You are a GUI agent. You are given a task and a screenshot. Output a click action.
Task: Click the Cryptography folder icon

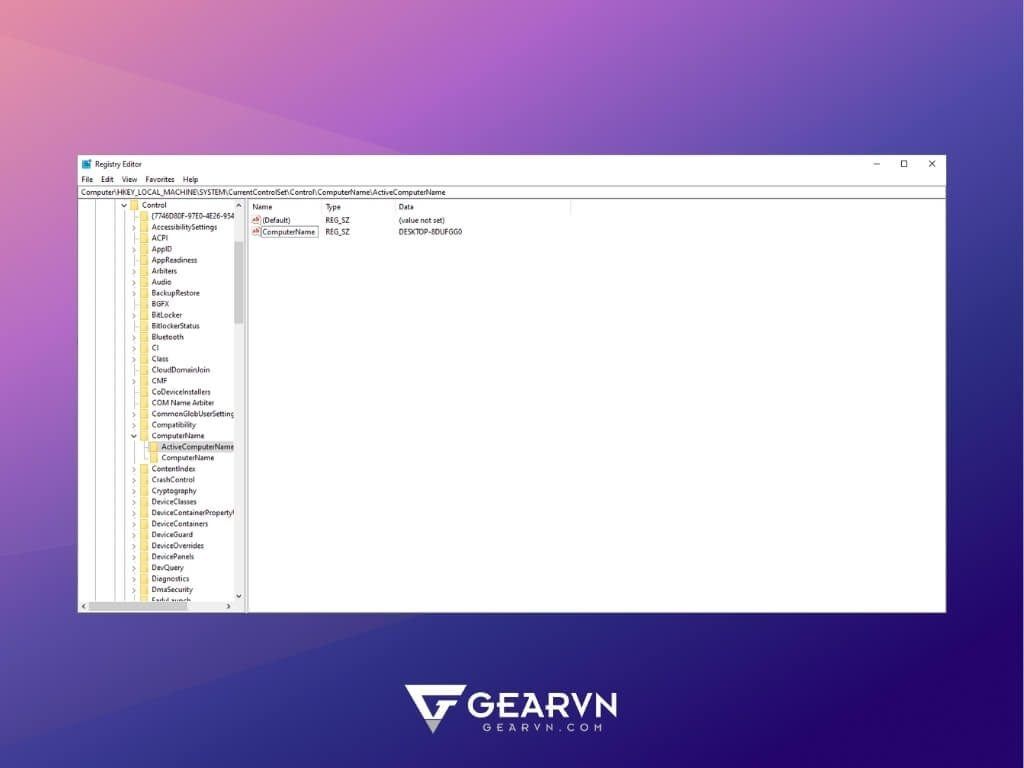[146, 490]
